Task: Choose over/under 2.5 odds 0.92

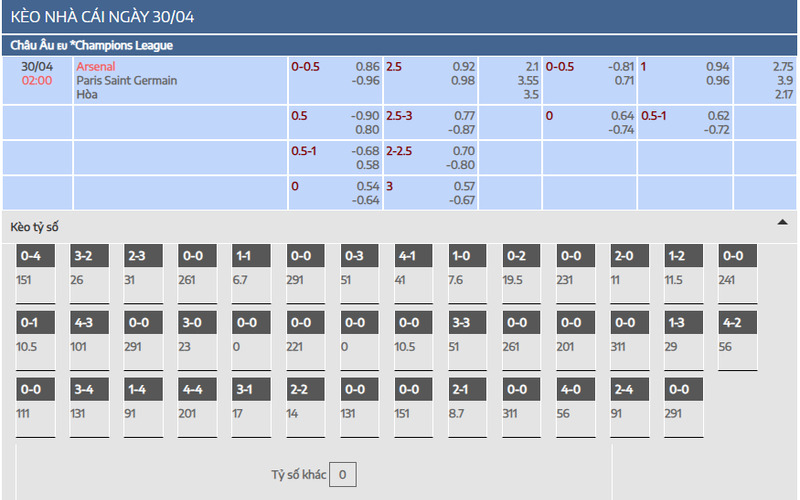Action: click(x=463, y=66)
